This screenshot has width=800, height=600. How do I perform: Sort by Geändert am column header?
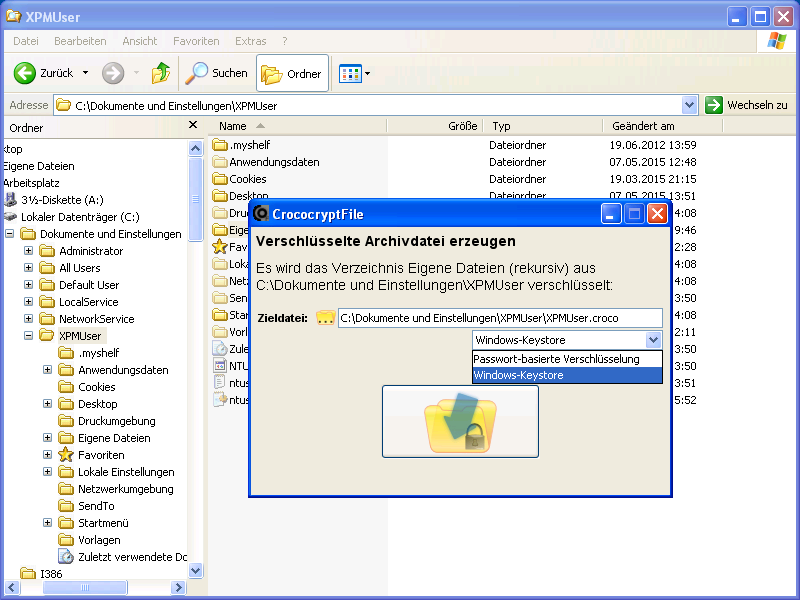tap(663, 126)
